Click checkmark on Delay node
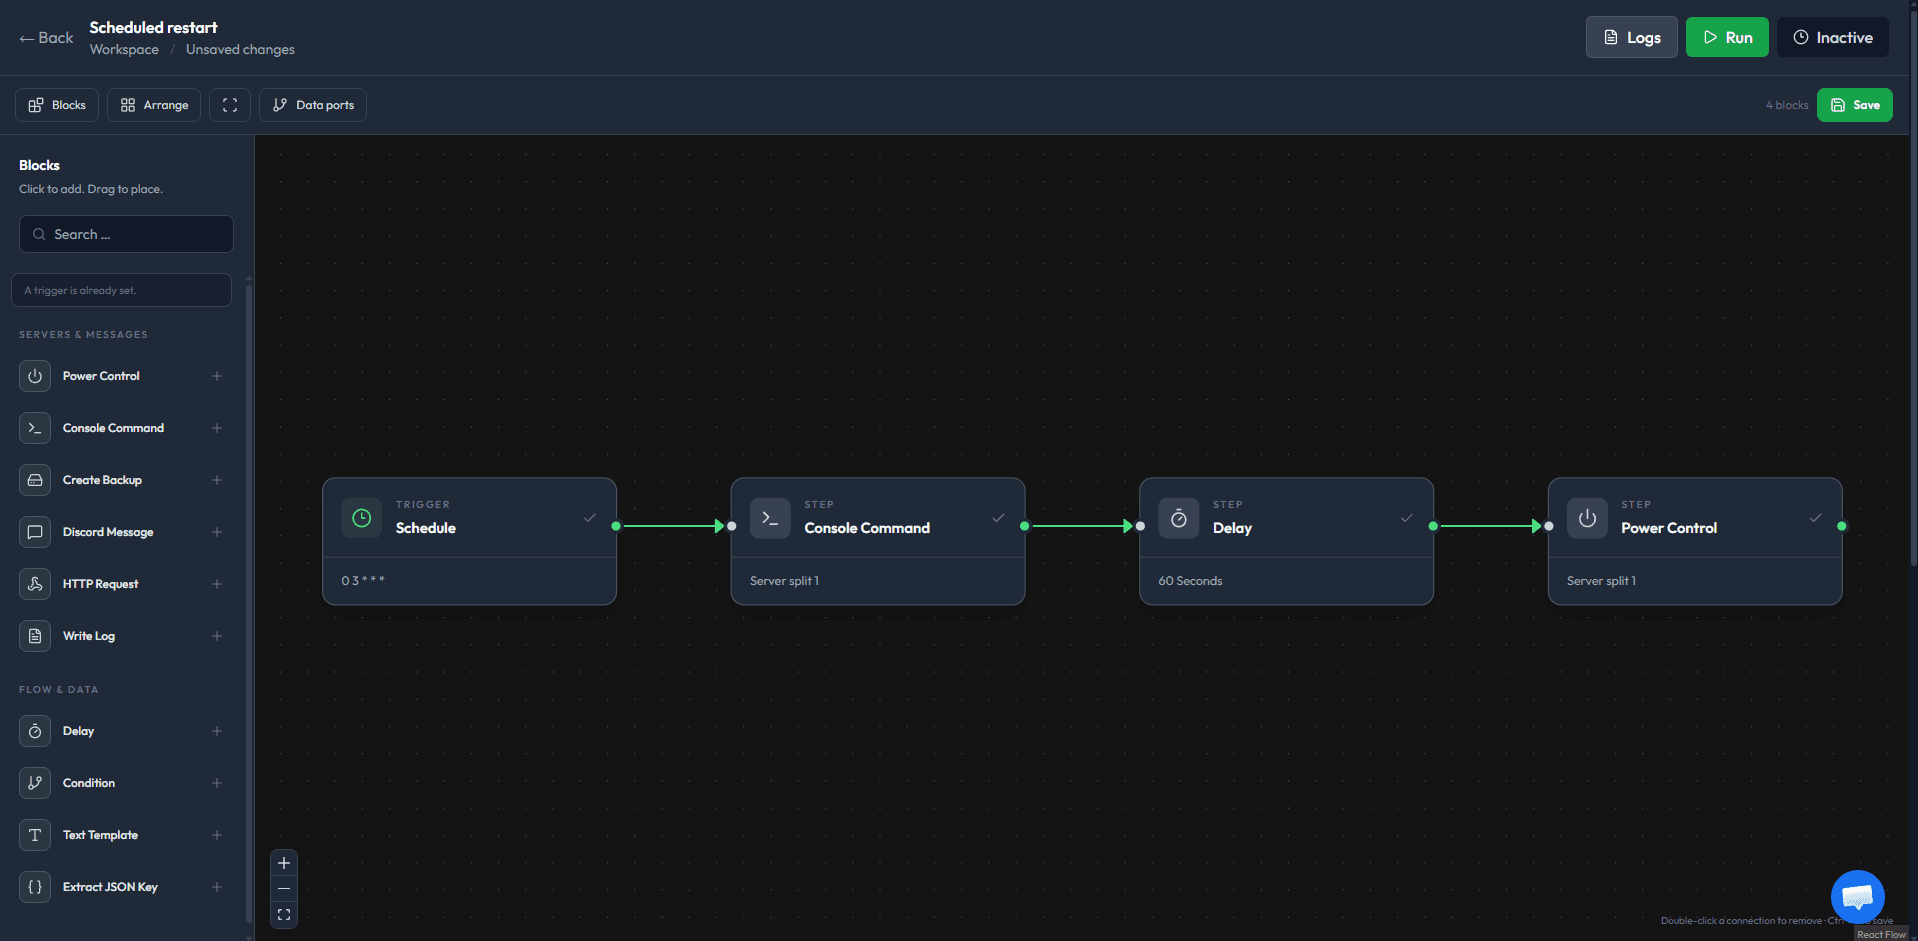Image resolution: width=1918 pixels, height=941 pixels. (1407, 518)
